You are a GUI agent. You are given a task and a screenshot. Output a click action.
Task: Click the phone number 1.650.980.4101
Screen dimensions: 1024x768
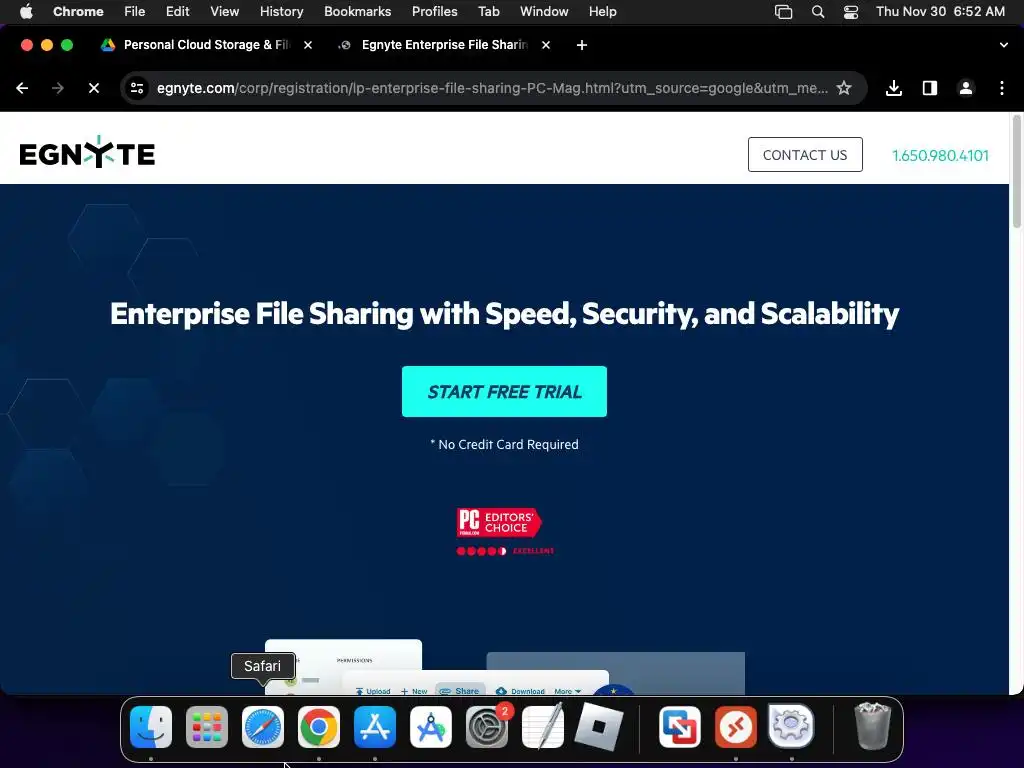click(940, 155)
